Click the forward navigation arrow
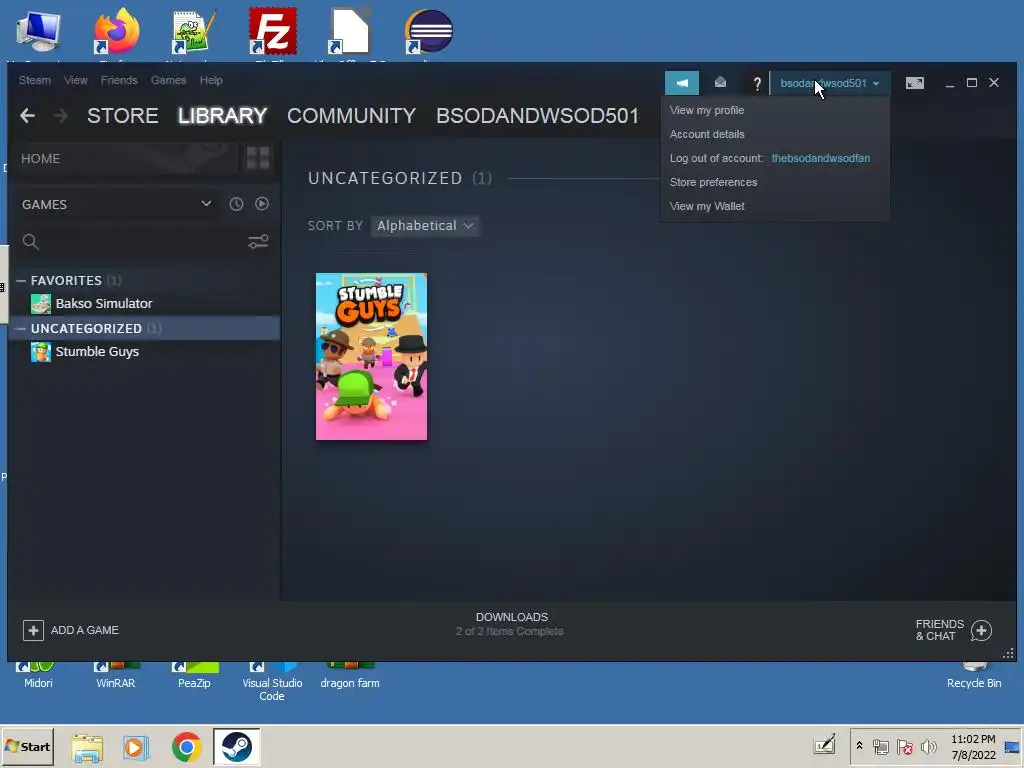Viewport: 1024px width, 768px height. (x=61, y=116)
